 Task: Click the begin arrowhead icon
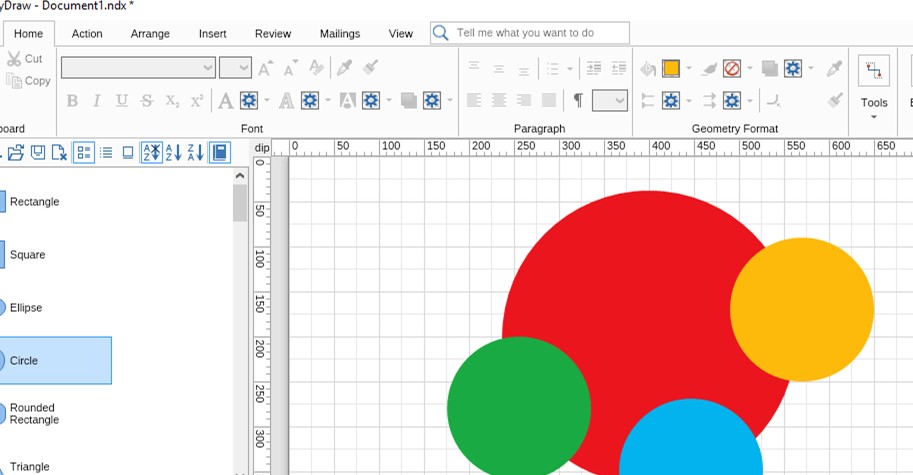(647, 101)
